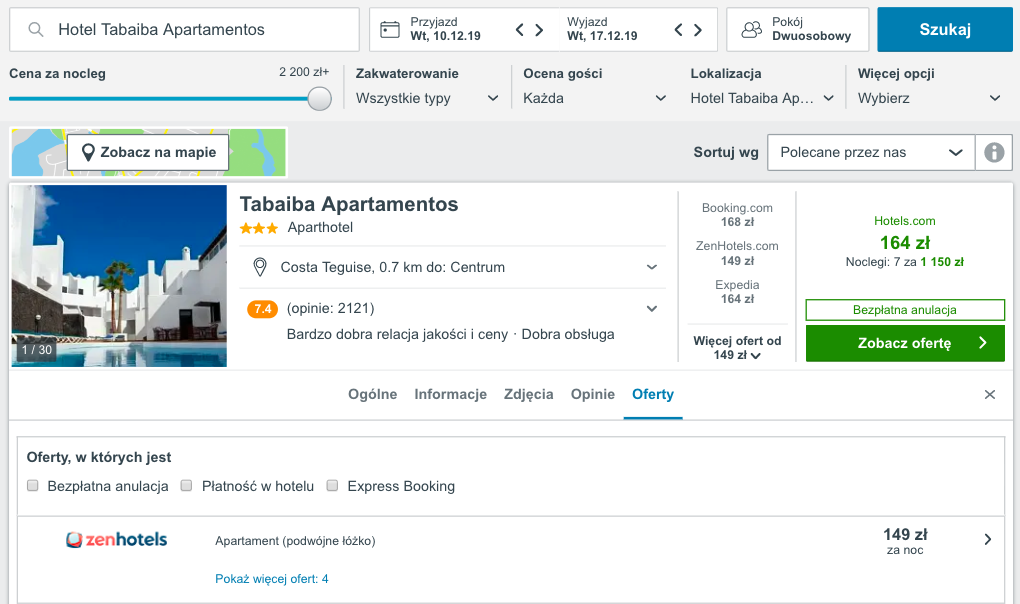The height and width of the screenshot is (604, 1020).
Task: Expand Więcej ofert od 149 zł
Action: pos(737,348)
